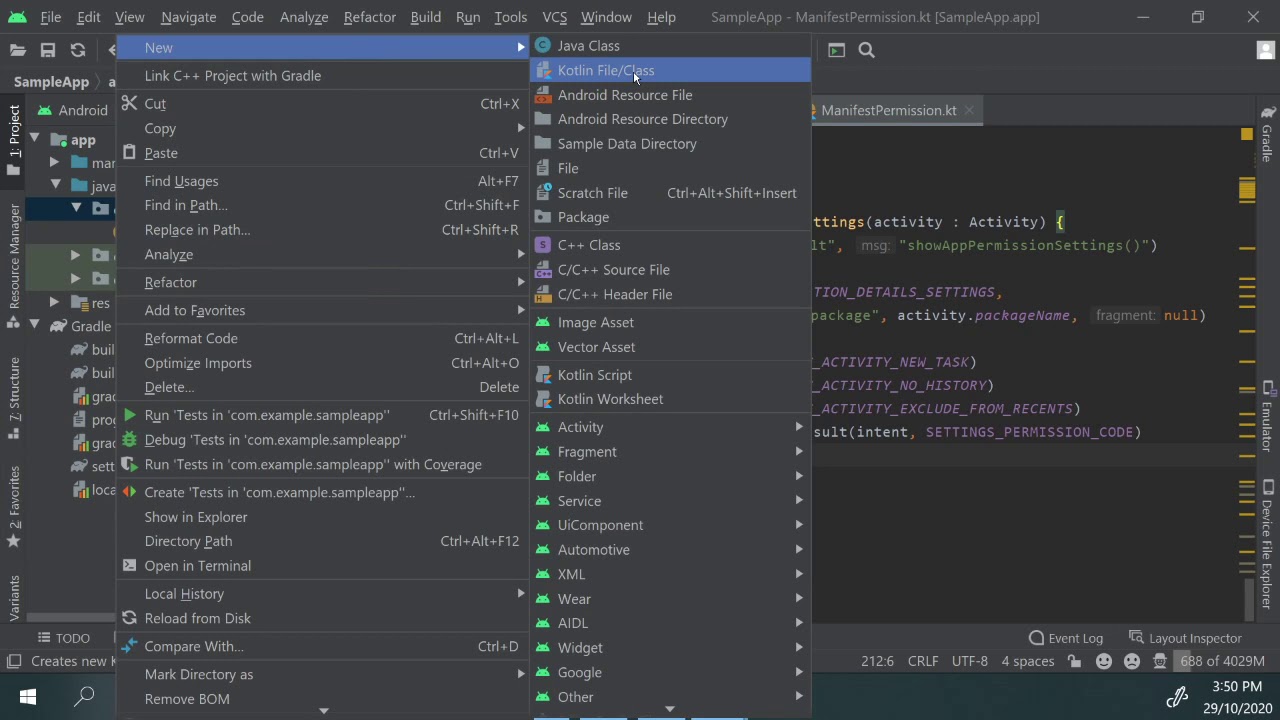The image size is (1280, 720).
Task: Open the VCS menu
Action: click(554, 17)
